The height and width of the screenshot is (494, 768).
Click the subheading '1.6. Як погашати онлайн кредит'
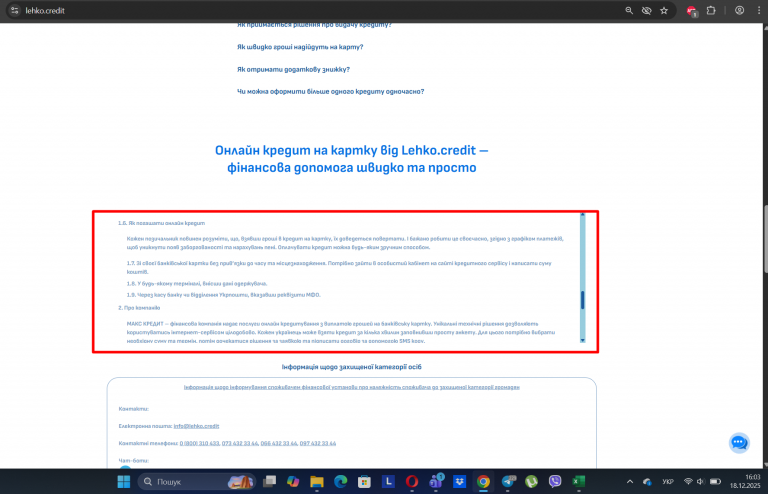161,223
